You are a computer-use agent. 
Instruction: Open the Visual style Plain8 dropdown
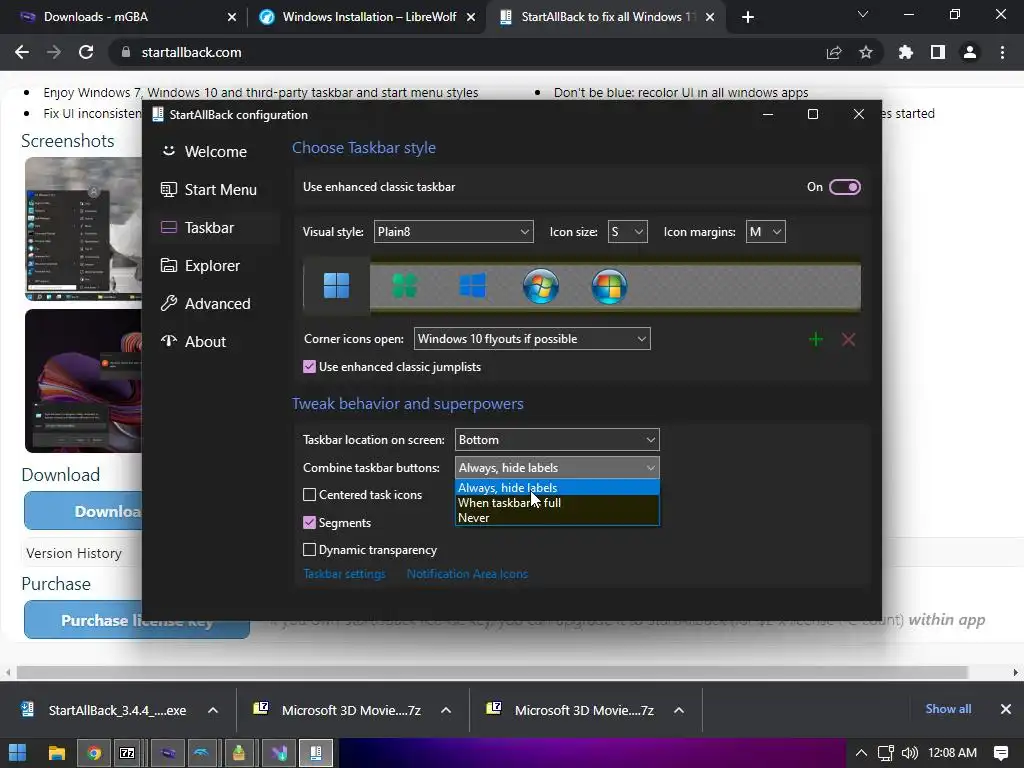point(453,232)
